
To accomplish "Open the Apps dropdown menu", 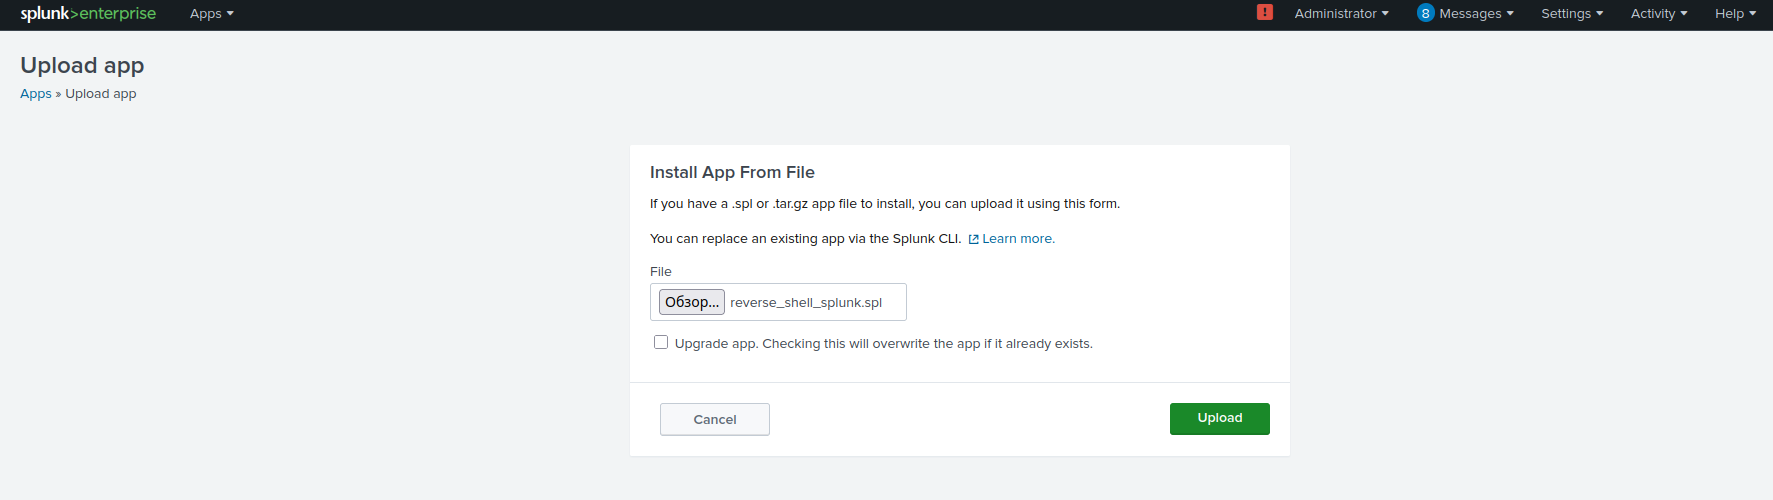I will coord(212,14).
